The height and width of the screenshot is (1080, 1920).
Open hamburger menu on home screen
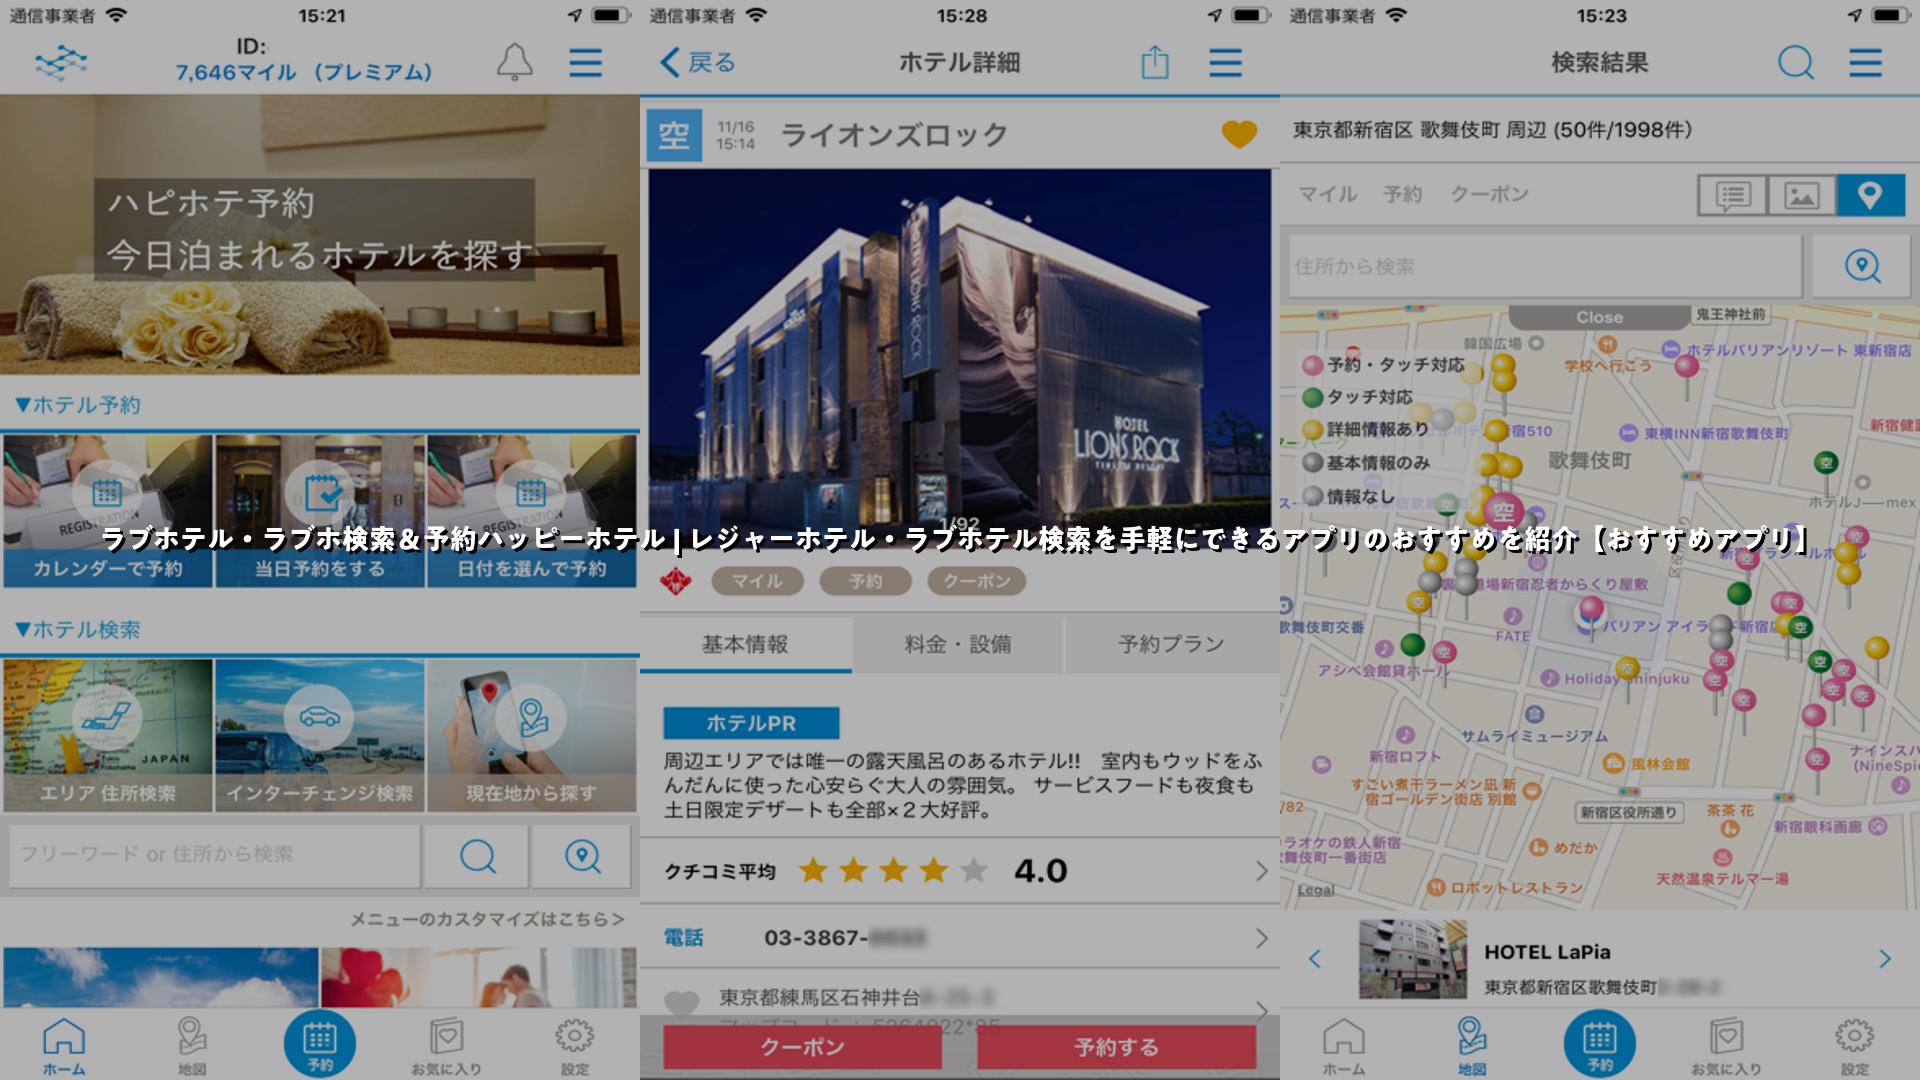coord(586,63)
